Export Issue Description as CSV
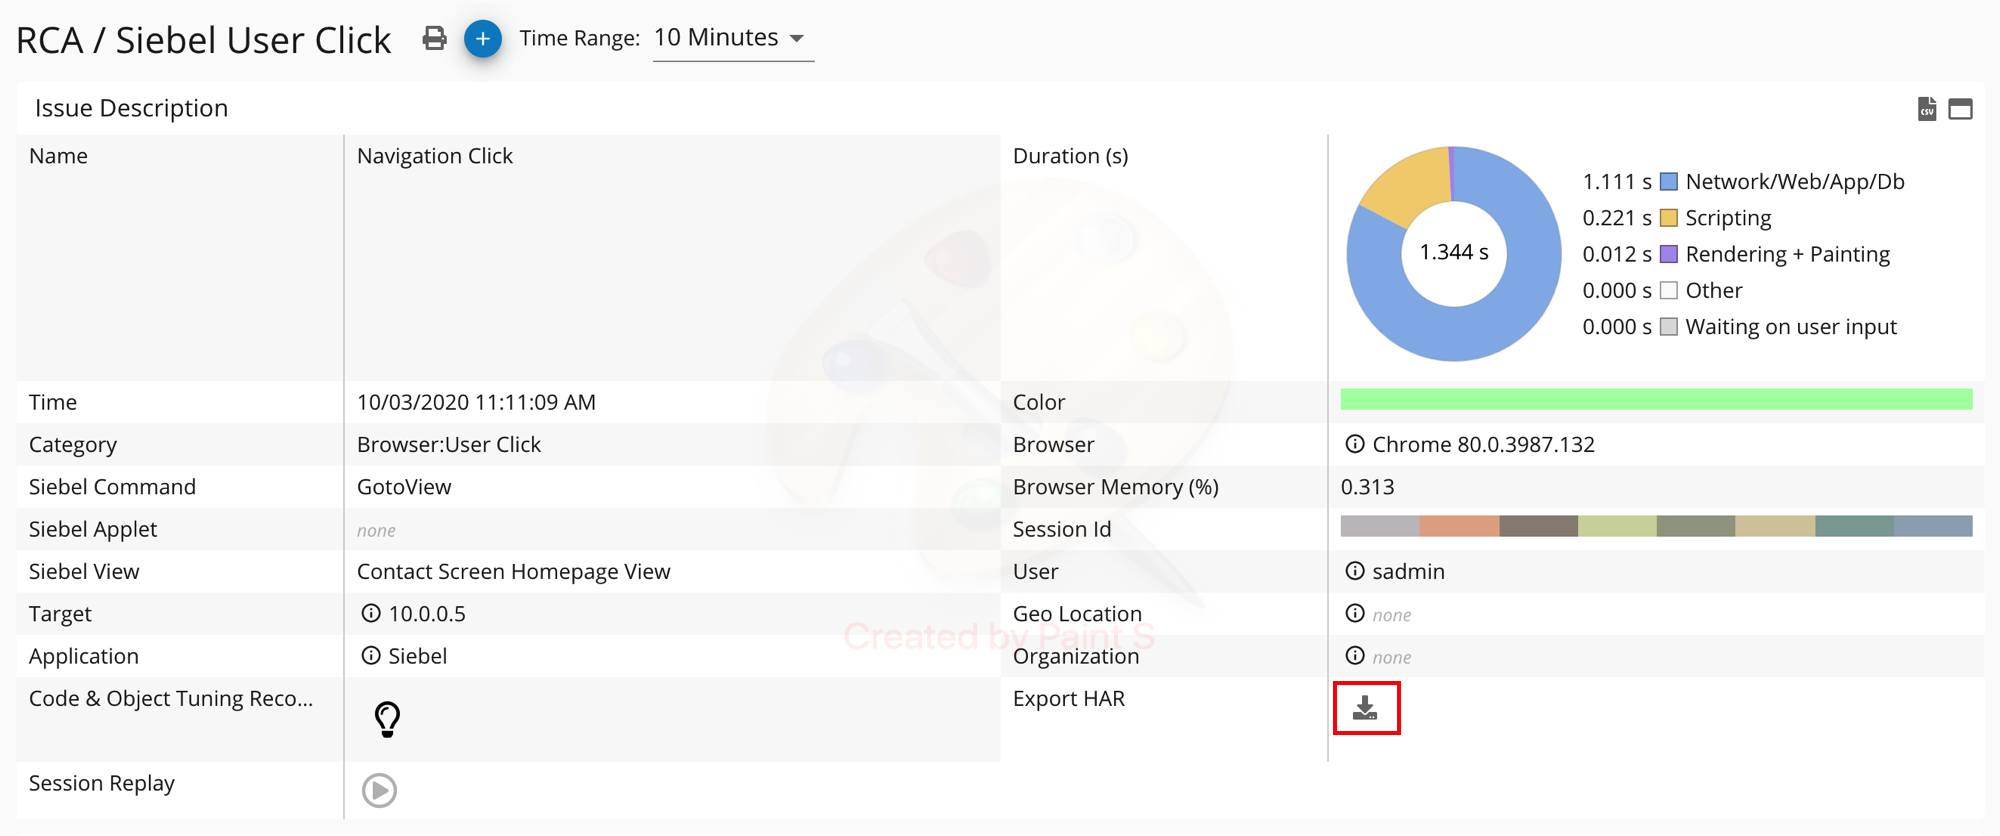 point(1927,109)
